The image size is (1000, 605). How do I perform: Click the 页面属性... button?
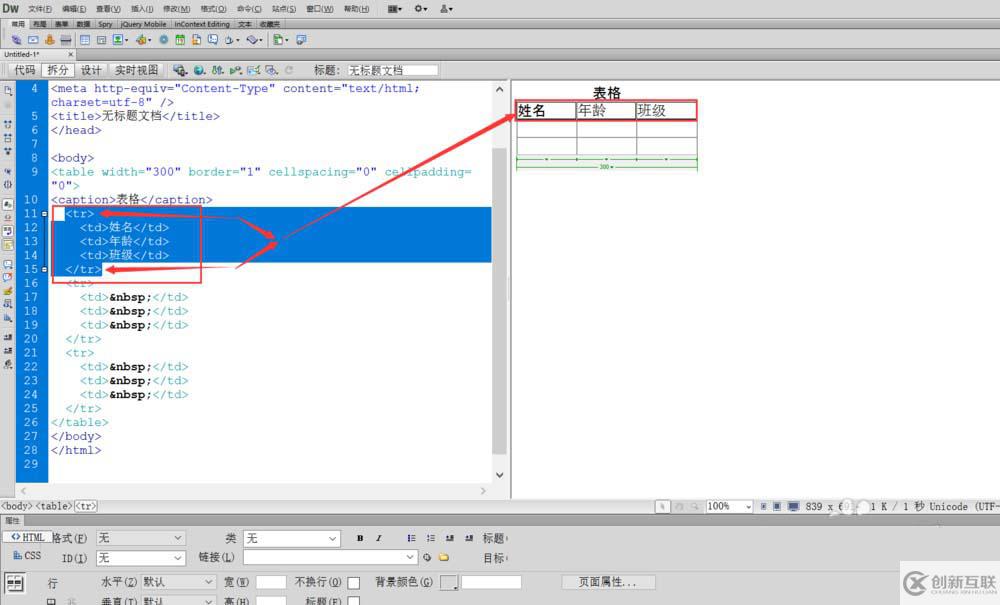tap(608, 582)
